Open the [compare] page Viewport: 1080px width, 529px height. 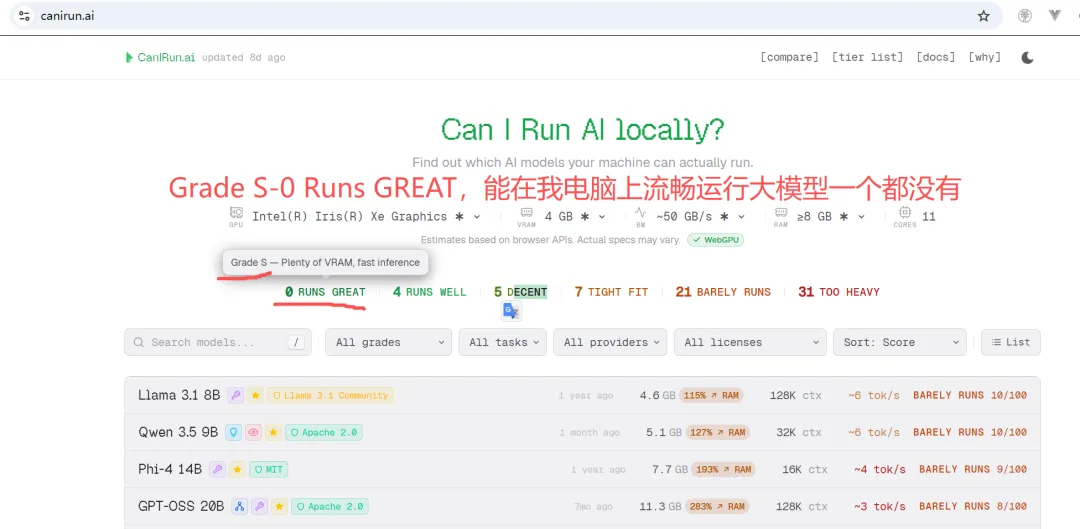coord(789,57)
